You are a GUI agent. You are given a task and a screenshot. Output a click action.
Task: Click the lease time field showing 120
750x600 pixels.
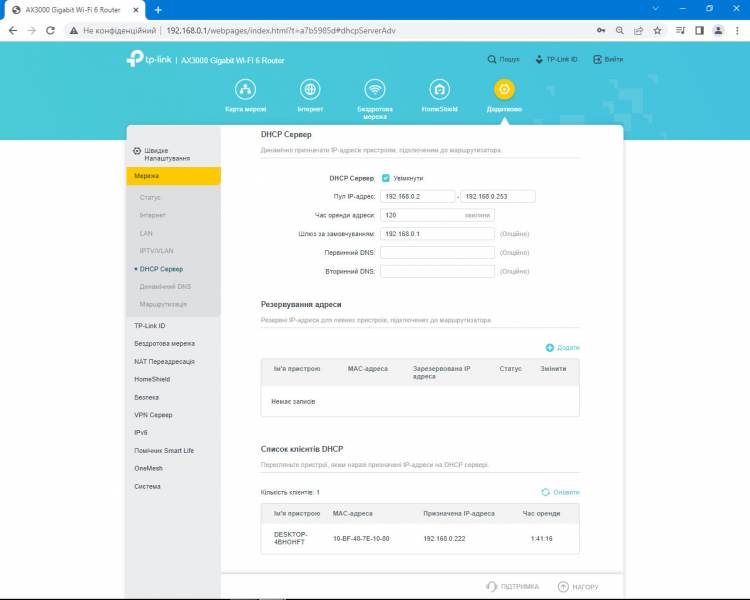tap(437, 215)
